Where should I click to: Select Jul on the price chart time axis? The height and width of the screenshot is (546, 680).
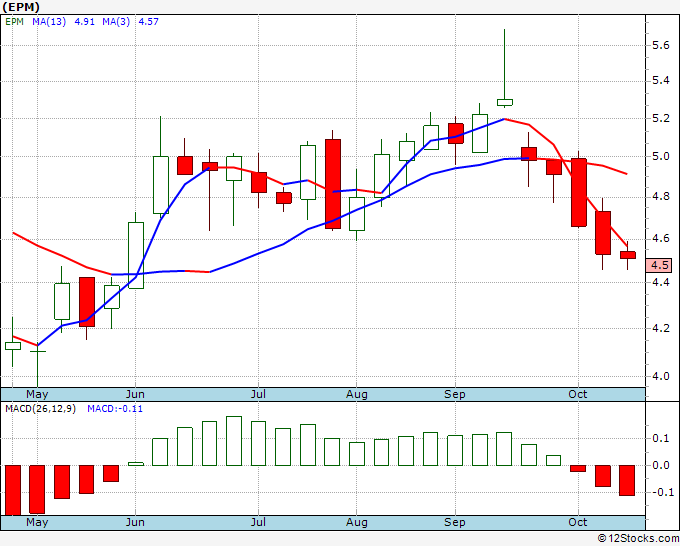click(258, 394)
